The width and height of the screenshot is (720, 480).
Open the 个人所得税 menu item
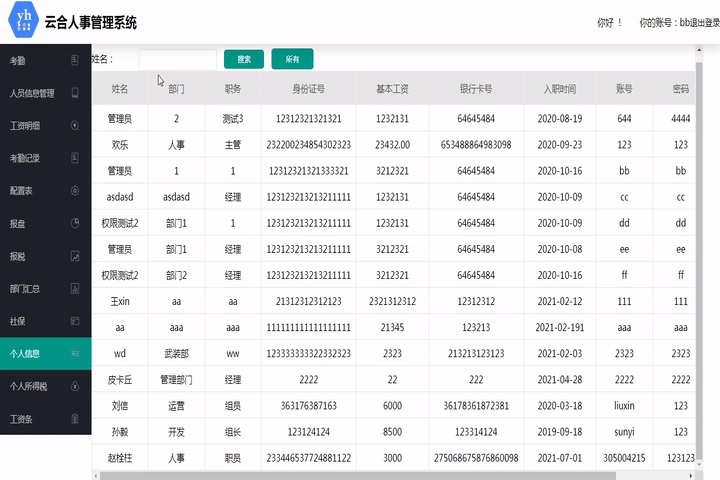pos(30,386)
